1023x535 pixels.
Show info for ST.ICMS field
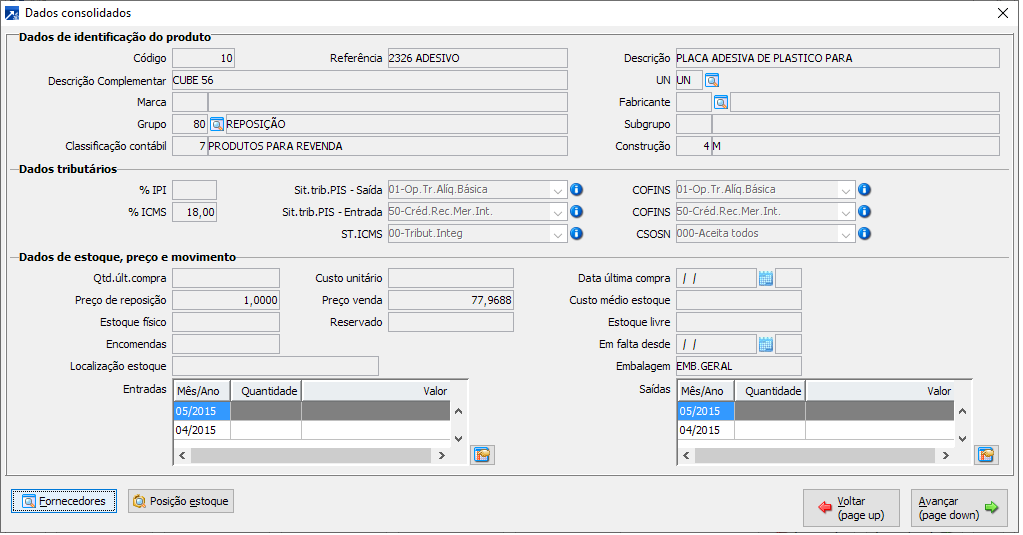(576, 233)
